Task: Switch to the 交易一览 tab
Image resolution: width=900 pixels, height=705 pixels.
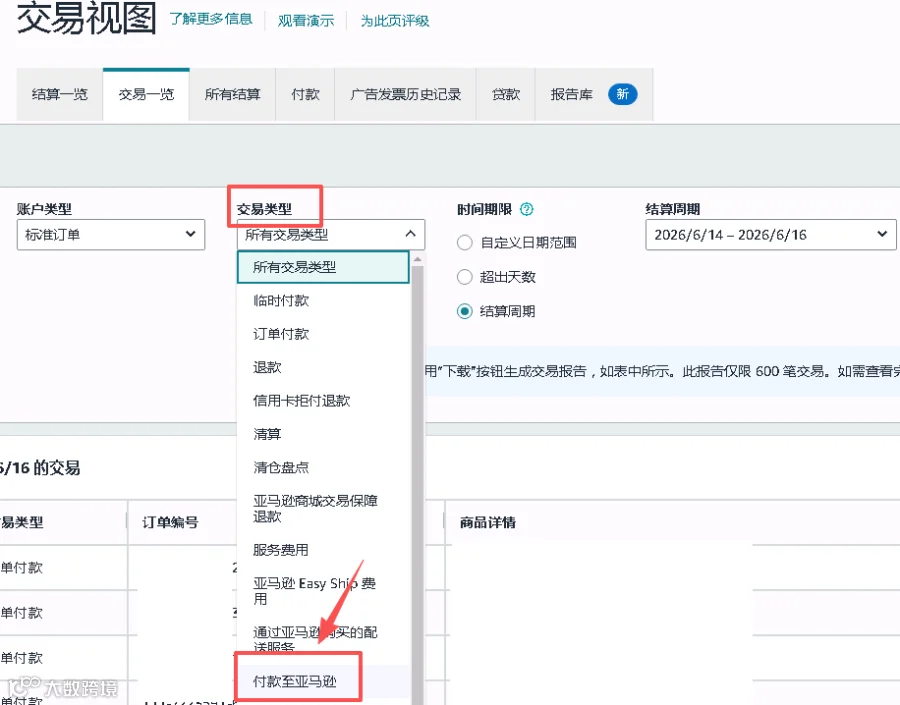Action: pos(146,94)
